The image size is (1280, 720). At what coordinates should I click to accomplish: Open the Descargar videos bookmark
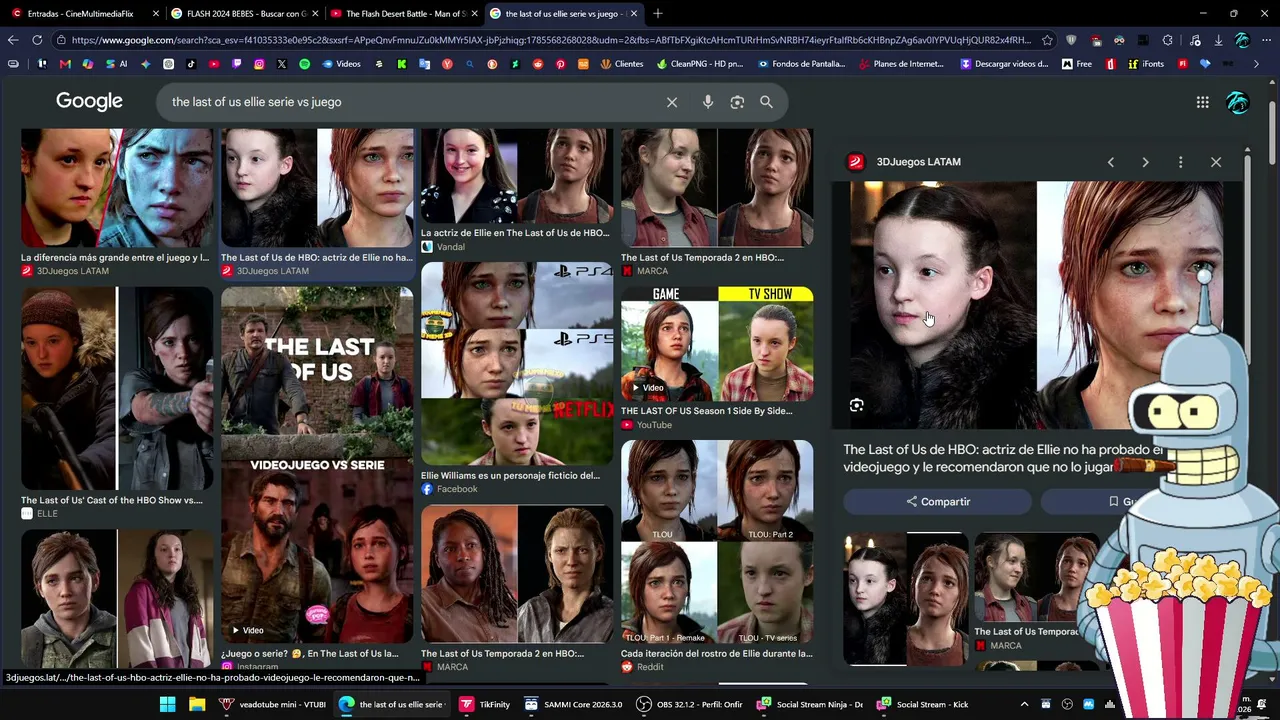(x=1004, y=64)
